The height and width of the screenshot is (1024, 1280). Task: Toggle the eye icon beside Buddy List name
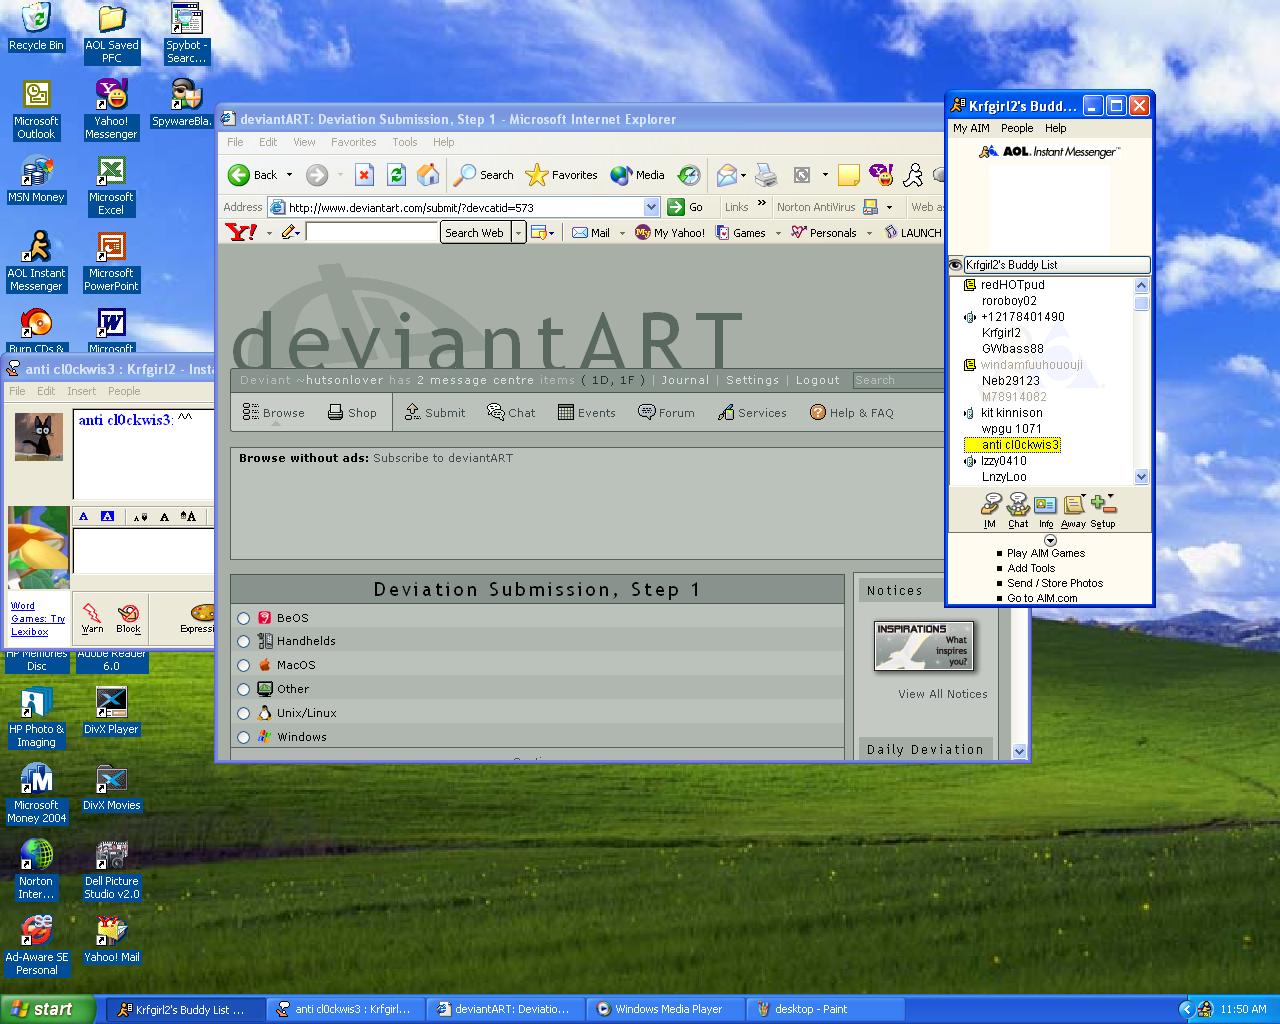point(955,265)
